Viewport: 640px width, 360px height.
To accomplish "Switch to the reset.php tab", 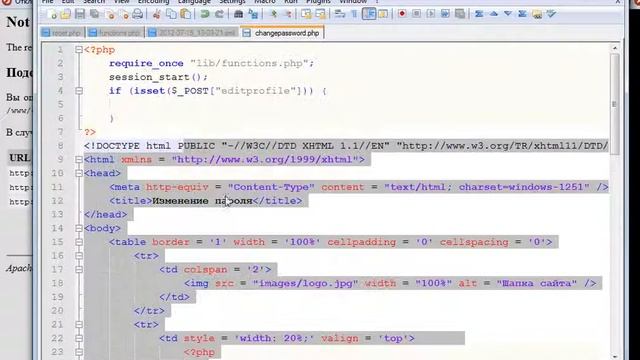I will click(63, 33).
